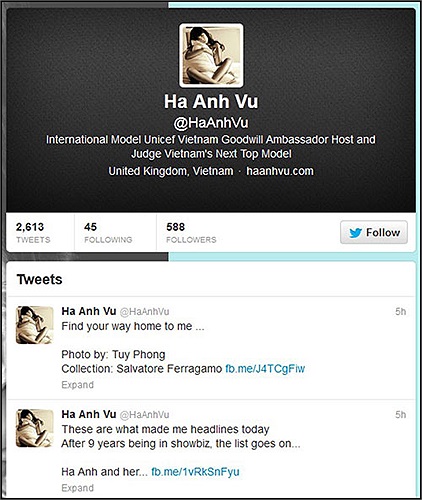
Task: Click the Follow button with bird icon
Action: (x=374, y=232)
